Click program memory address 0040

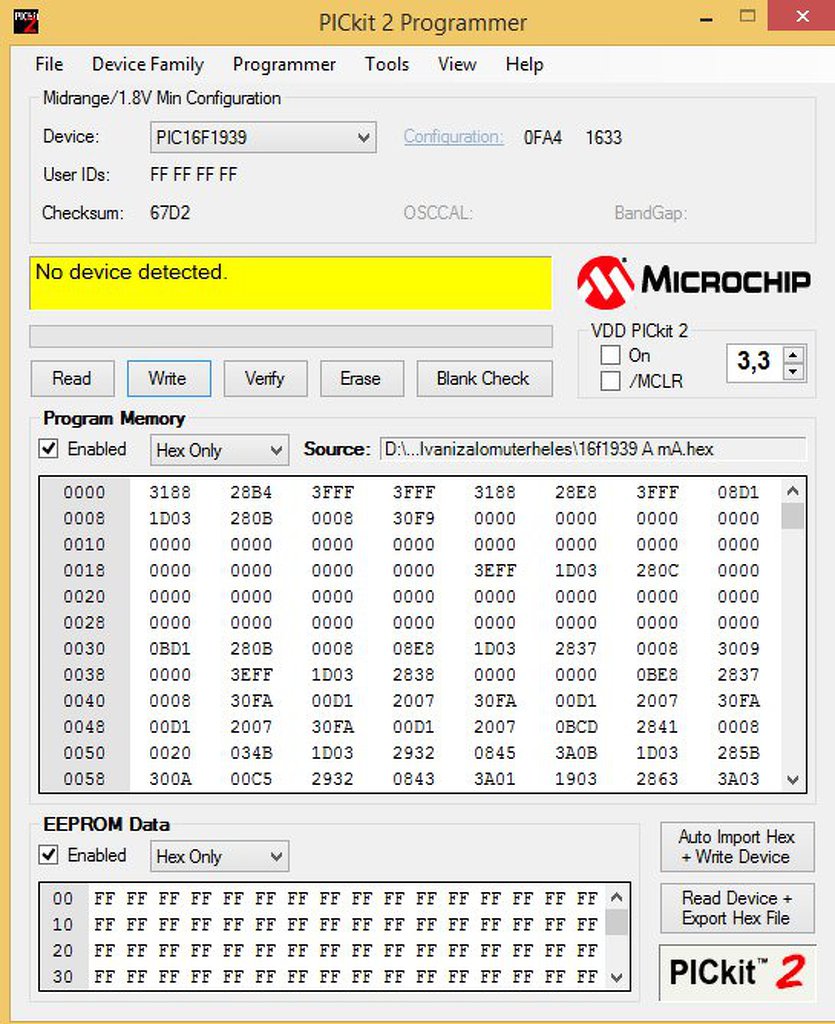click(84, 701)
